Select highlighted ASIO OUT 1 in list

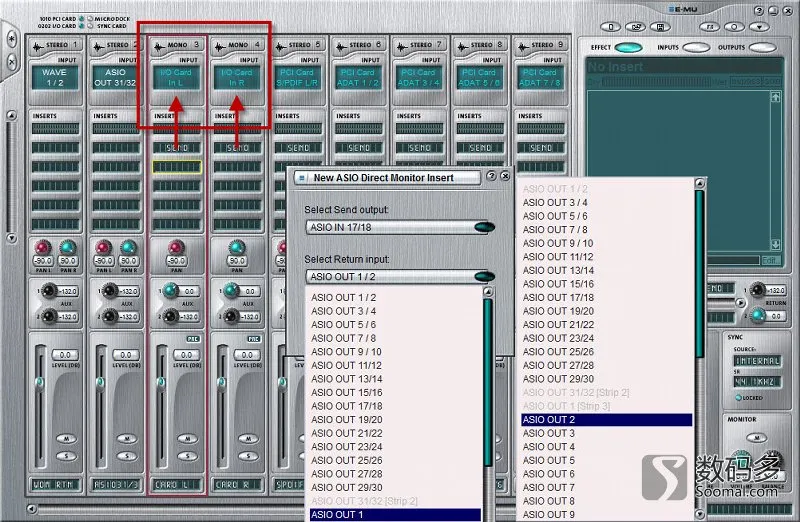tap(395, 514)
